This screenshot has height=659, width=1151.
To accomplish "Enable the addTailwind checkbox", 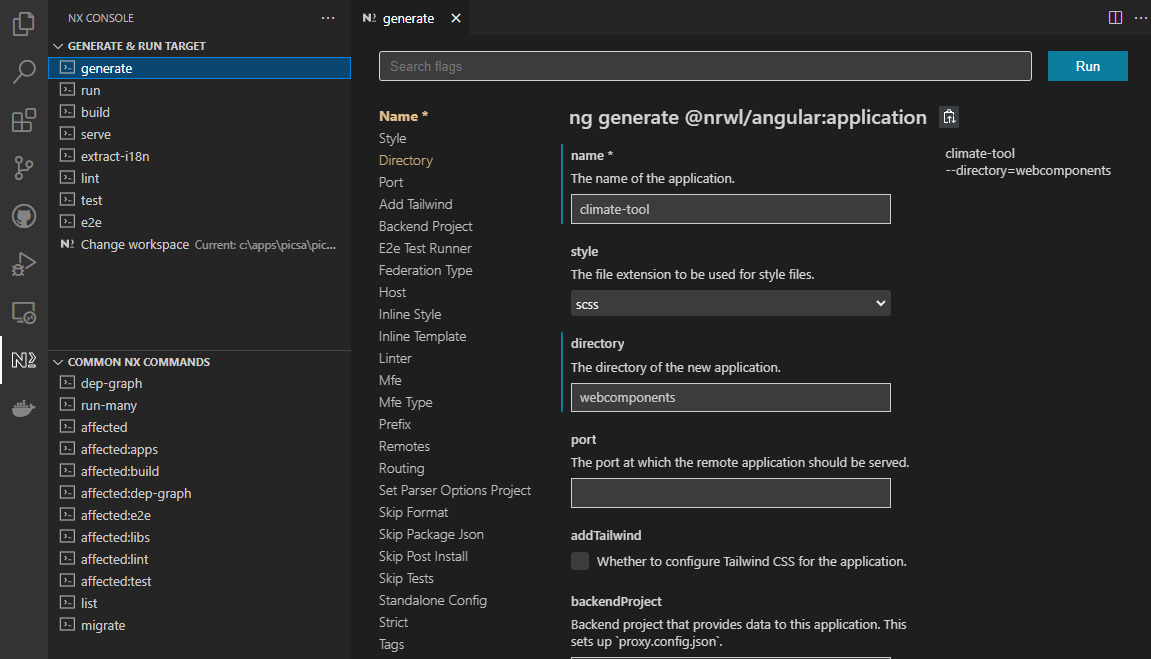I will coord(580,561).
